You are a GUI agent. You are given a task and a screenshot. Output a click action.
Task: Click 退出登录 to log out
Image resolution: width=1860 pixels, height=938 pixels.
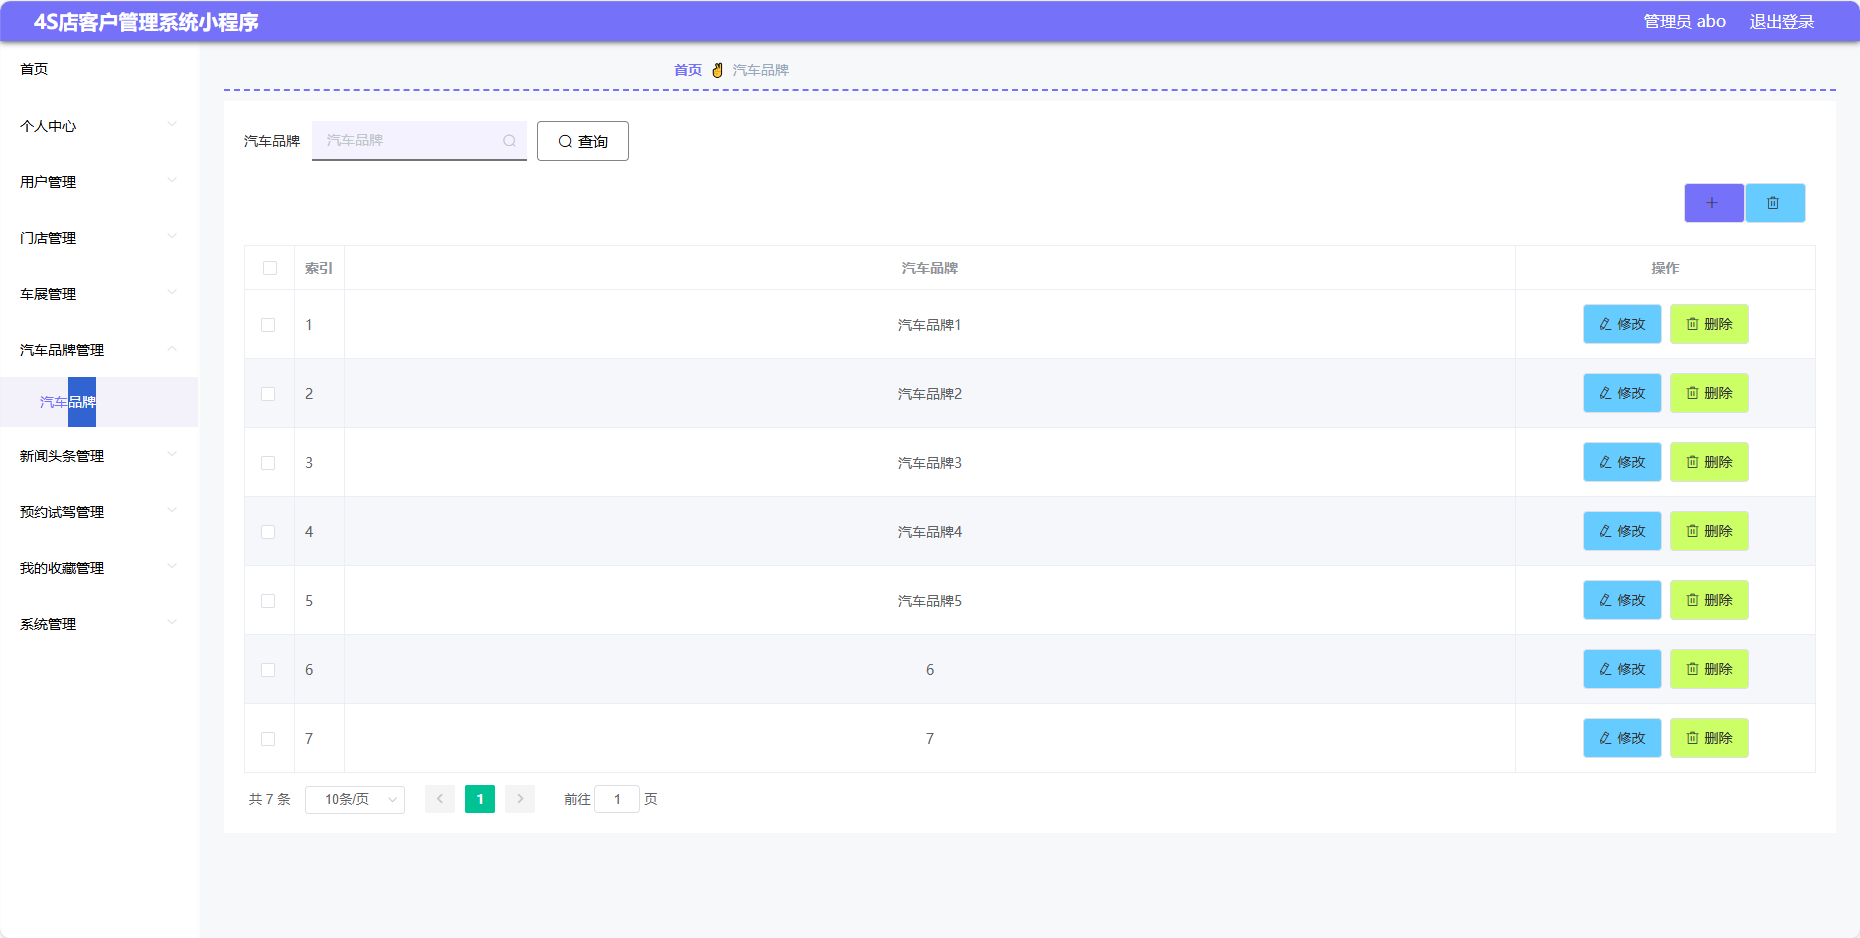point(1781,21)
